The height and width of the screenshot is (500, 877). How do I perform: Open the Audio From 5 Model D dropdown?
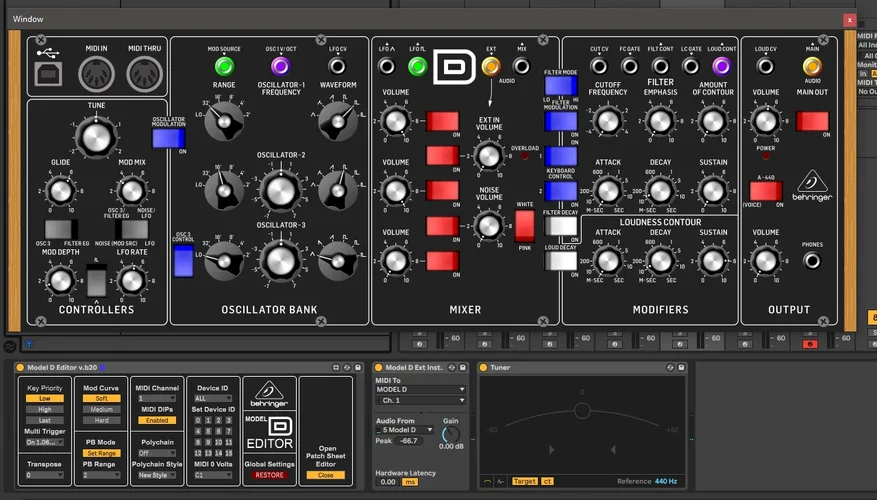(x=404, y=430)
